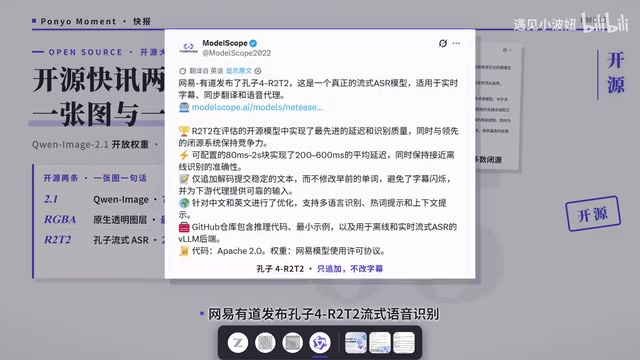Click the subtitle 网易有道发布孔子4-R2T2流式语音识别
Viewport: 640px width, 360px height.
(x=323, y=314)
